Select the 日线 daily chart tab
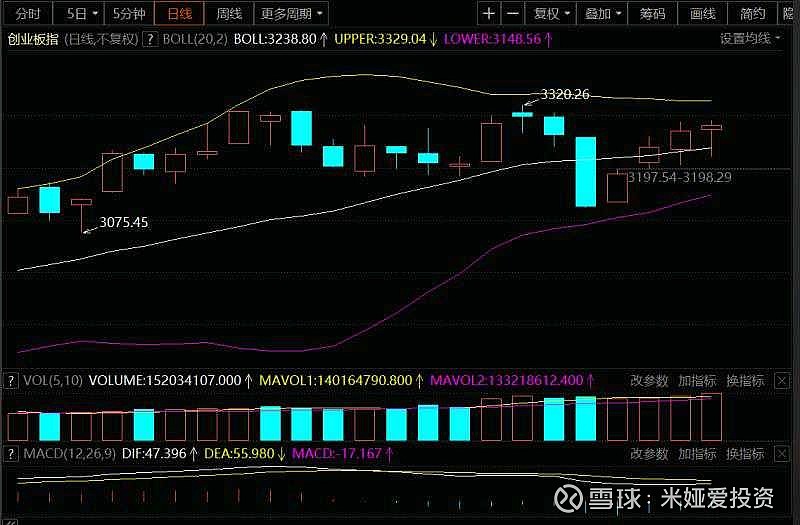 click(x=179, y=13)
